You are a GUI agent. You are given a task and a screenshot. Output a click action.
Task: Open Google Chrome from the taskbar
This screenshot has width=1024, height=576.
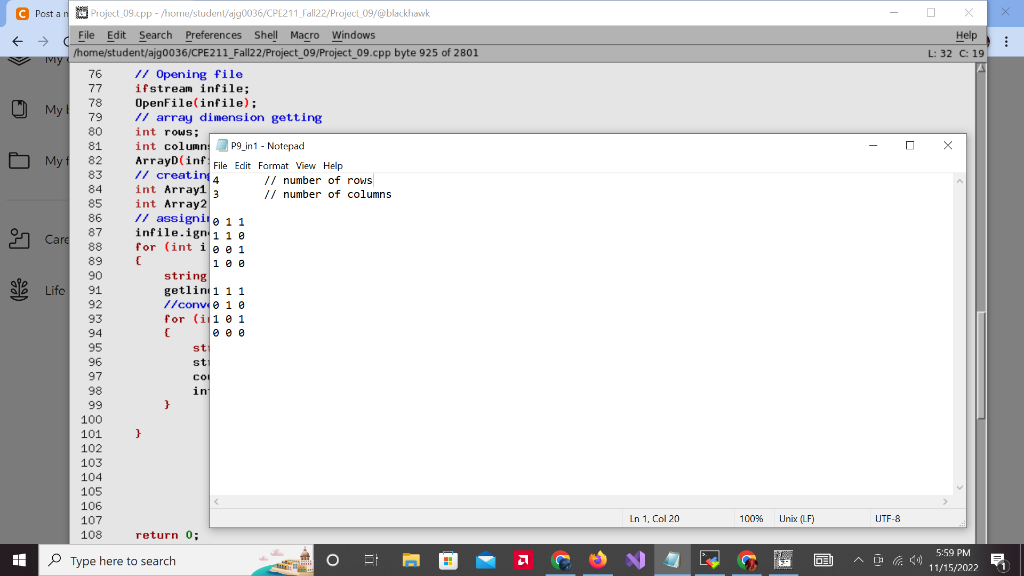tap(561, 560)
